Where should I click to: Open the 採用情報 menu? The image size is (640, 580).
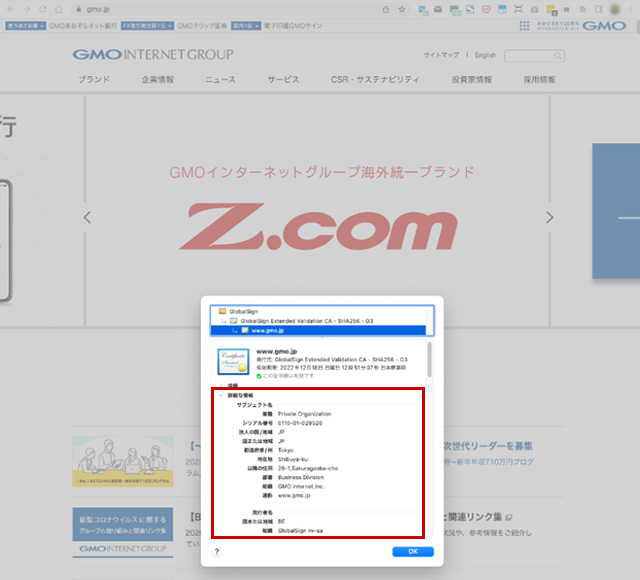tap(539, 79)
